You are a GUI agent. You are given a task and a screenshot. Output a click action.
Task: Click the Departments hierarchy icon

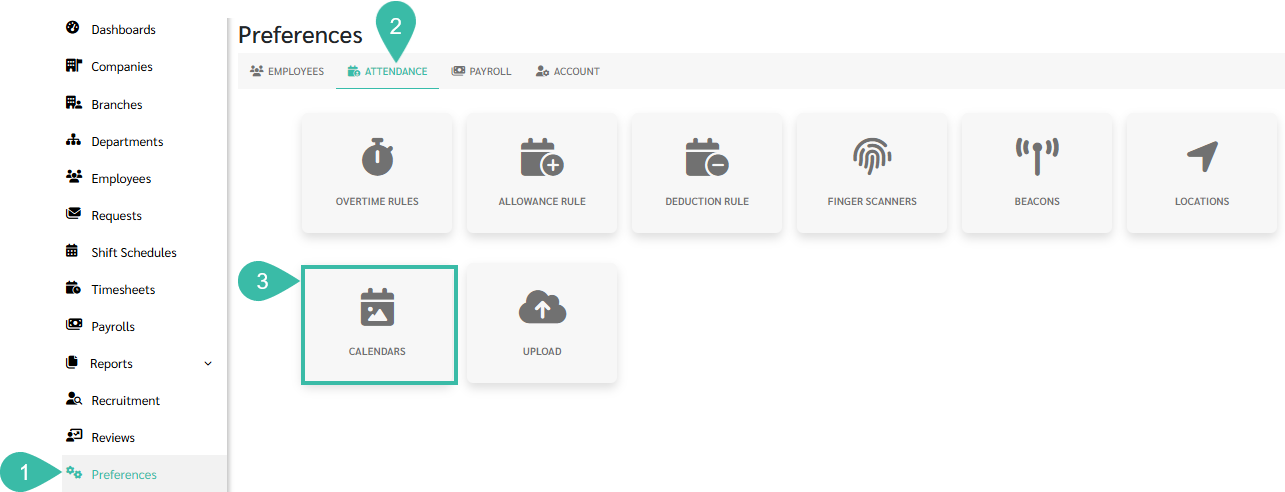coord(73,140)
